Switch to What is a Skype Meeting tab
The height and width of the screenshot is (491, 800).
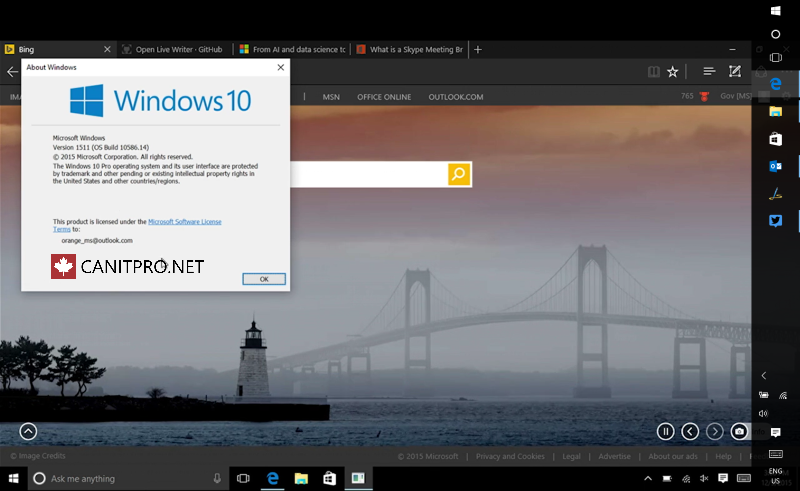pos(411,50)
